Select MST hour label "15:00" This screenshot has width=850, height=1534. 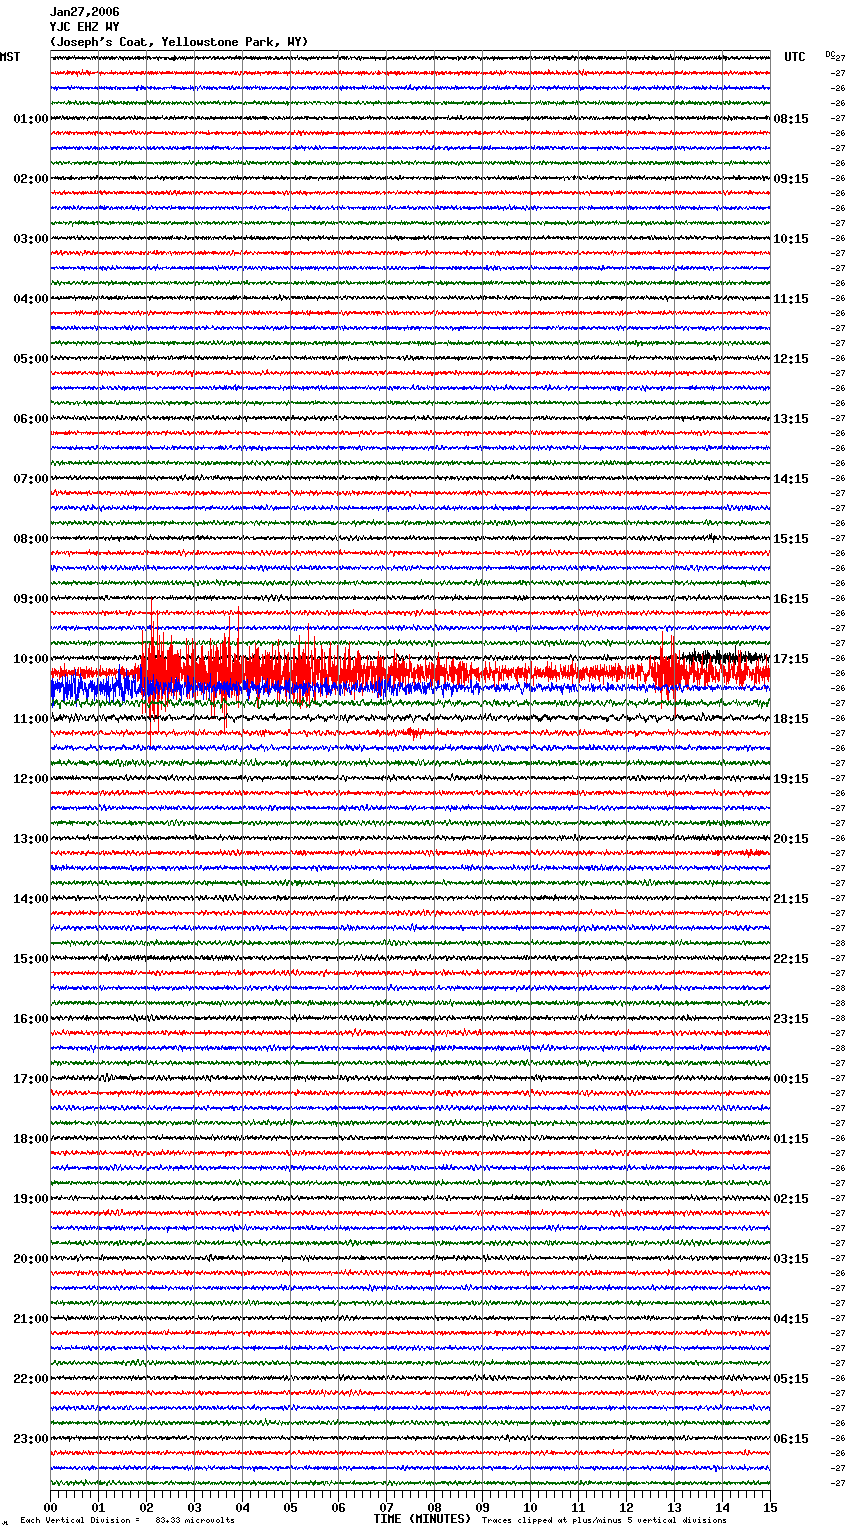click(31, 959)
